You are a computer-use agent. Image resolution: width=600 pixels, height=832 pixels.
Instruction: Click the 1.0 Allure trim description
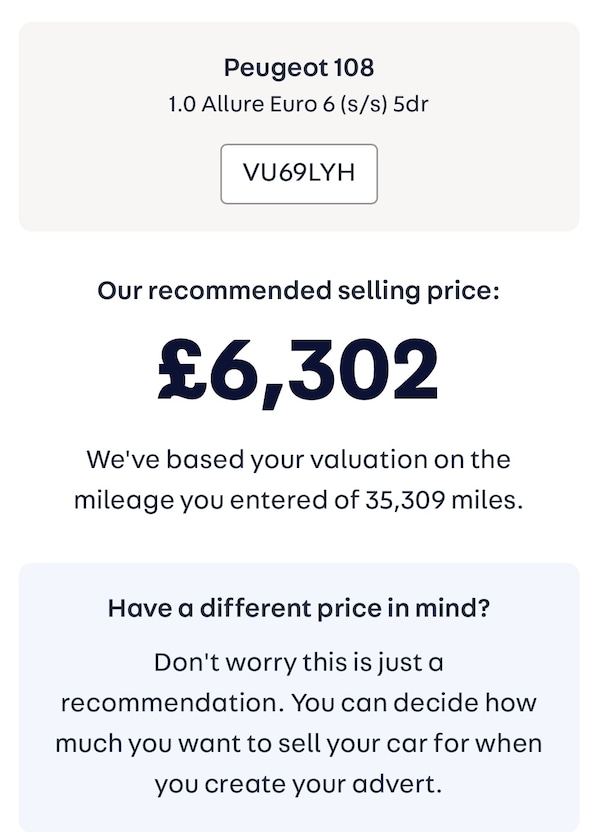click(x=299, y=103)
